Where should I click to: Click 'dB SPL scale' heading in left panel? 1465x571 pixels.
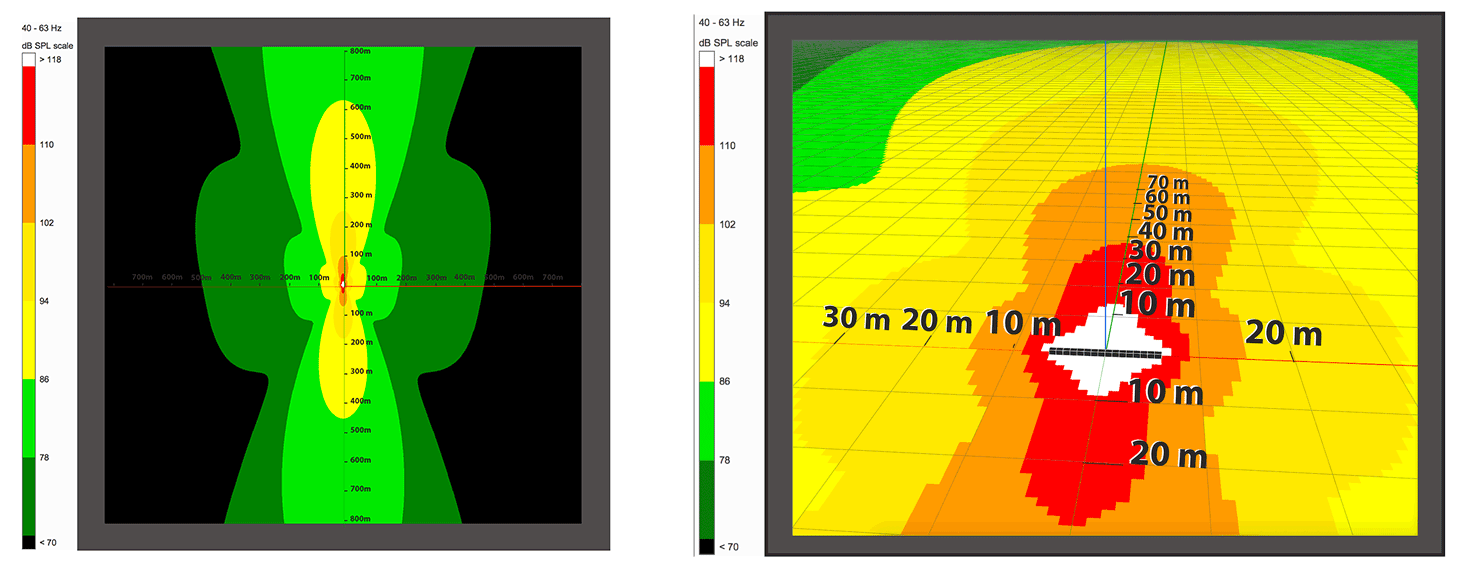click(47, 46)
